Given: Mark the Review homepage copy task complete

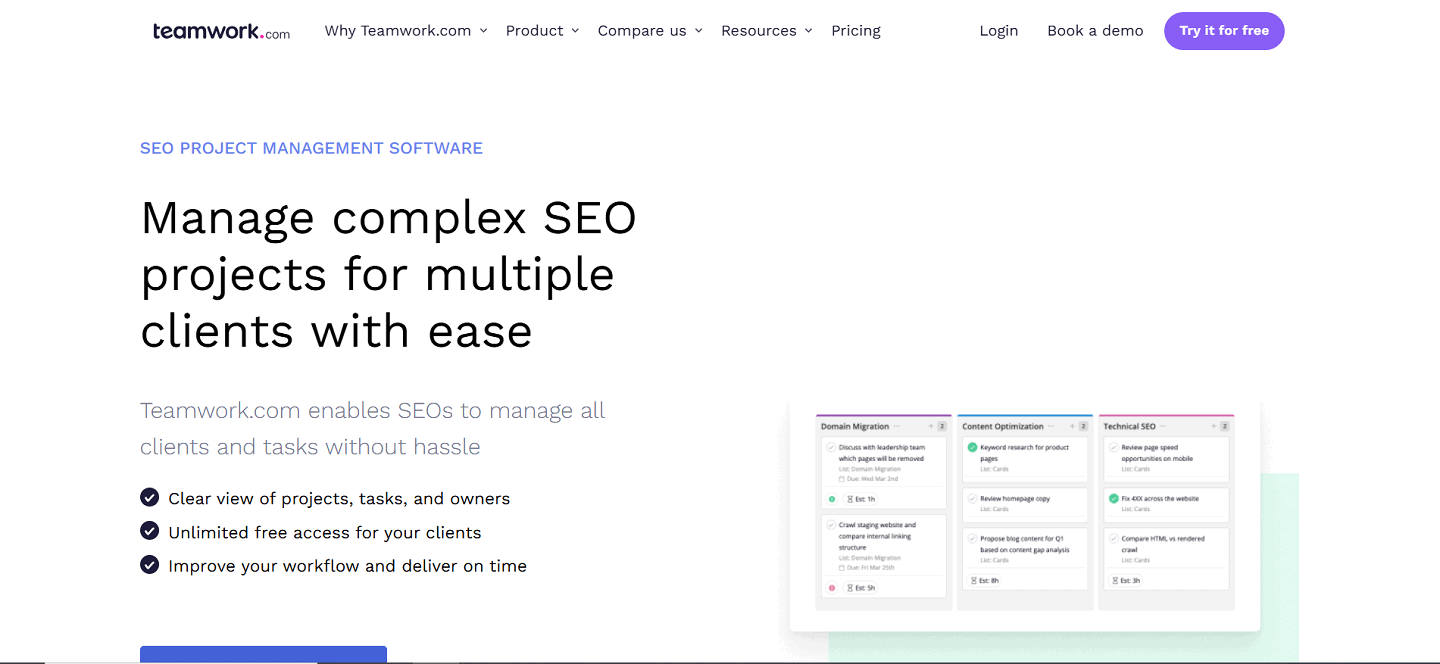Looking at the screenshot, I should (x=973, y=498).
